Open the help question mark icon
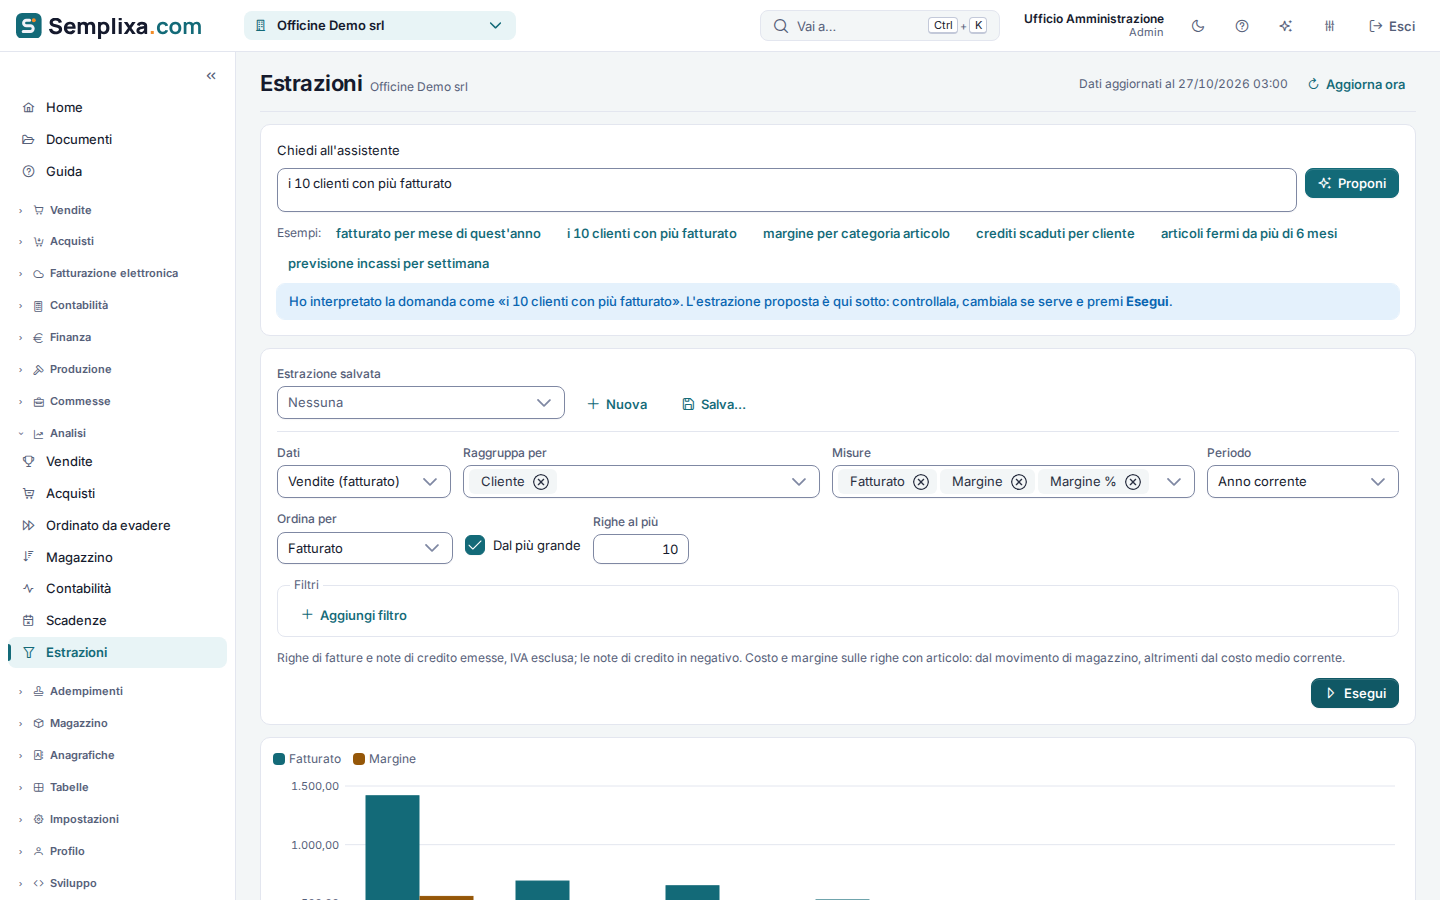 pyautogui.click(x=1242, y=26)
